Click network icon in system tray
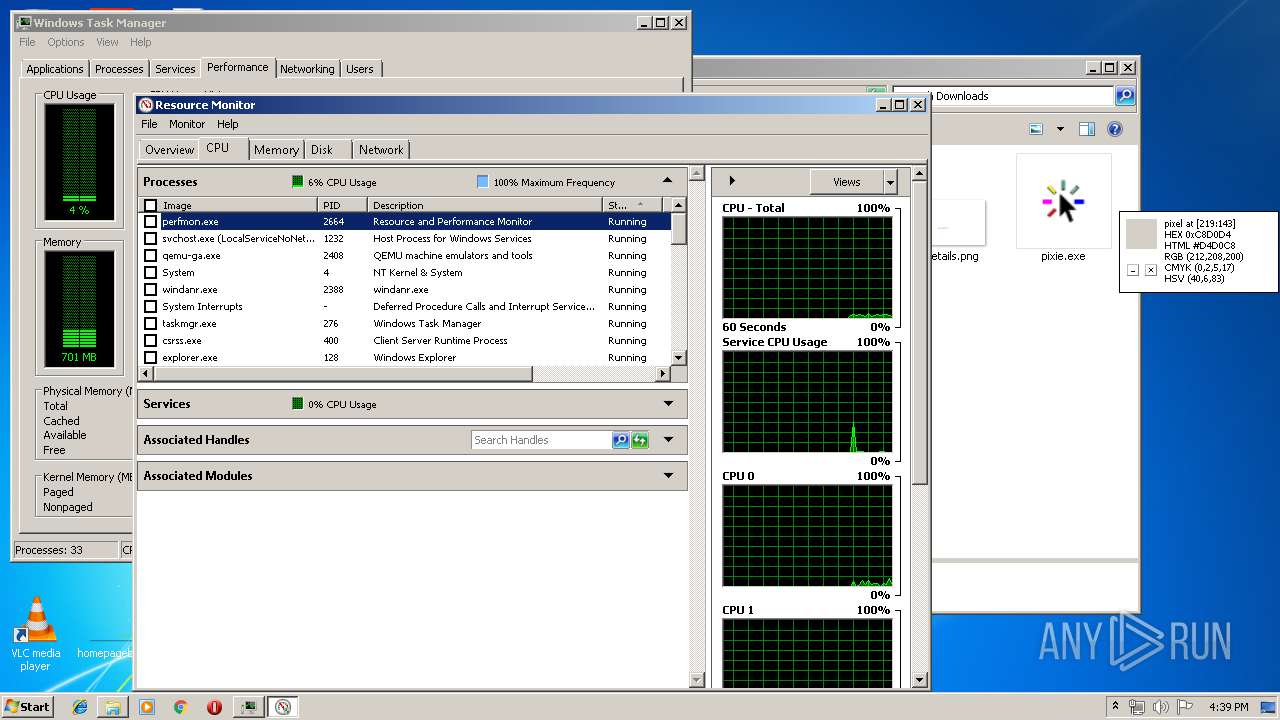The width and height of the screenshot is (1280, 720). coord(1137,707)
